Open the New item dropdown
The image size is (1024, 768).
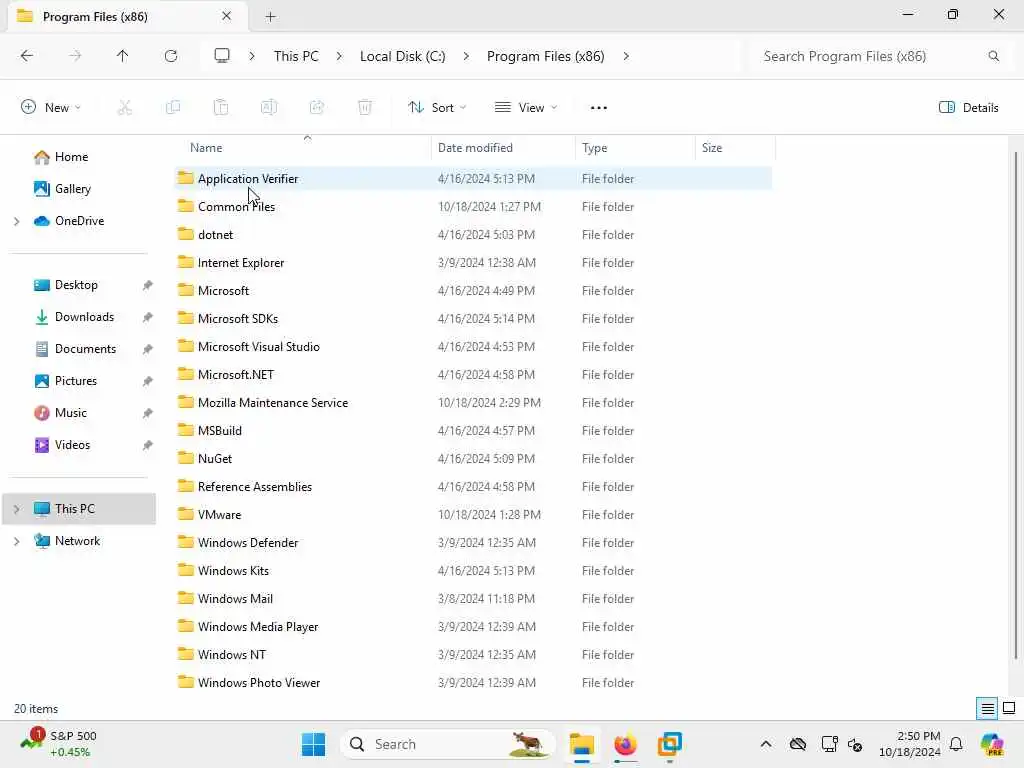pyautogui.click(x=51, y=108)
